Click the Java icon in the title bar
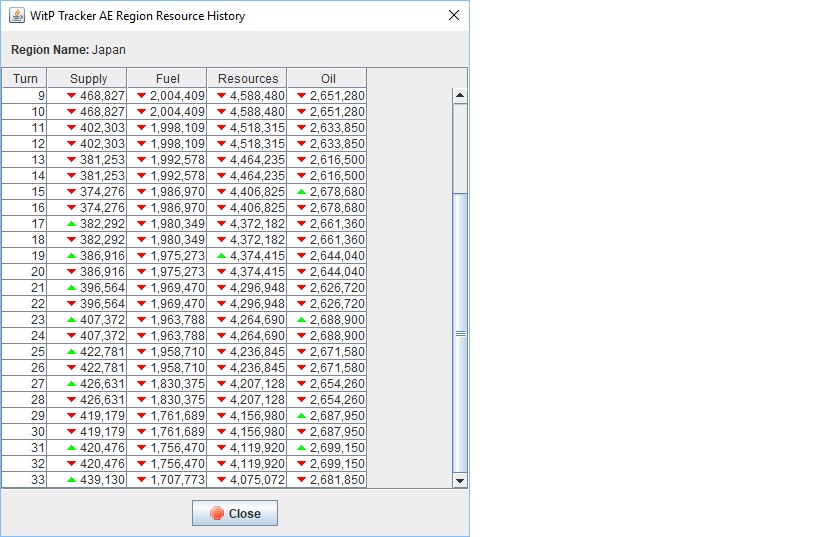 (17, 16)
